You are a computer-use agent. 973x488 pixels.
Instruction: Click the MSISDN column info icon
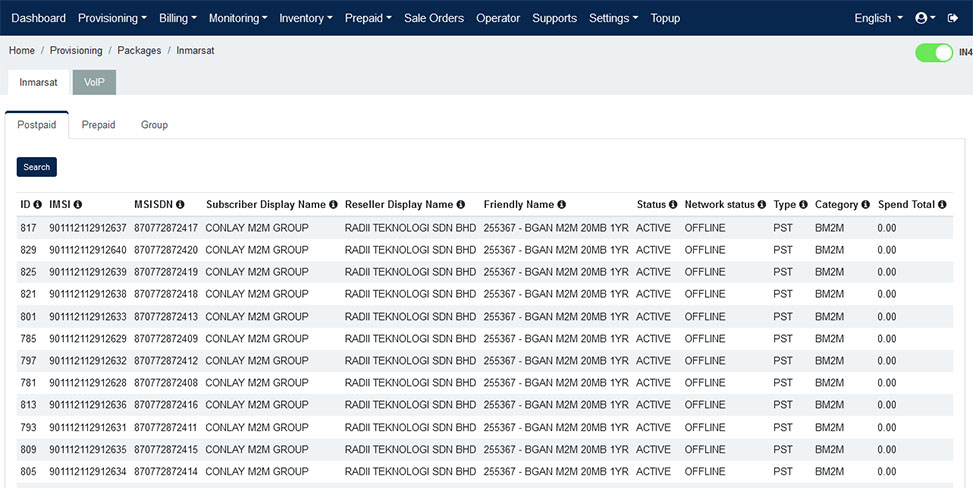coord(180,205)
